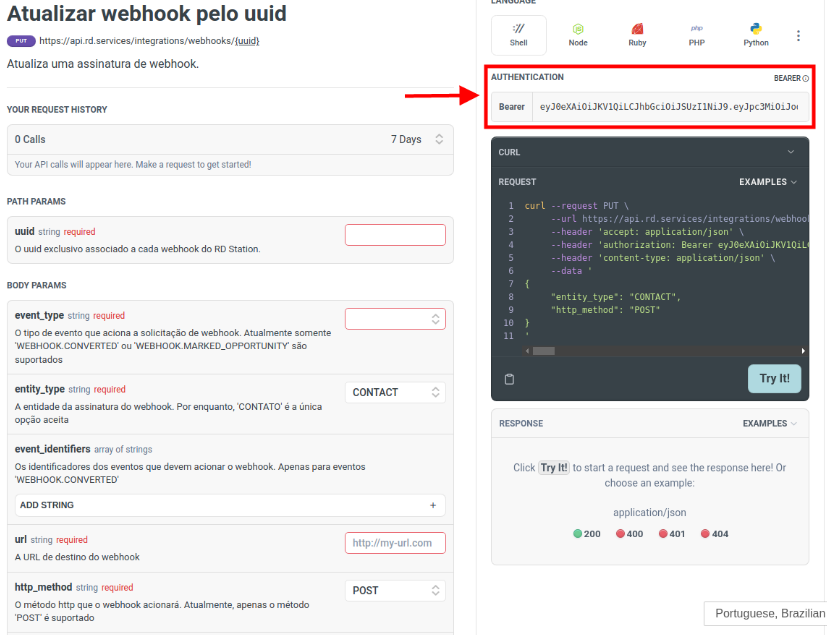Expand the CURL section chevron
Screen dimensions: 830x635
[791, 152]
